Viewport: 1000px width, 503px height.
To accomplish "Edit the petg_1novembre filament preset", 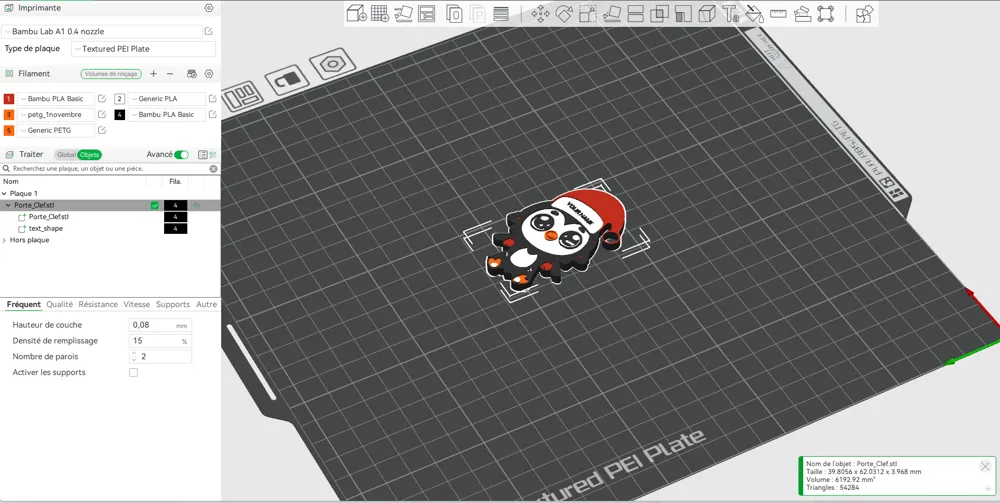I will [101, 115].
